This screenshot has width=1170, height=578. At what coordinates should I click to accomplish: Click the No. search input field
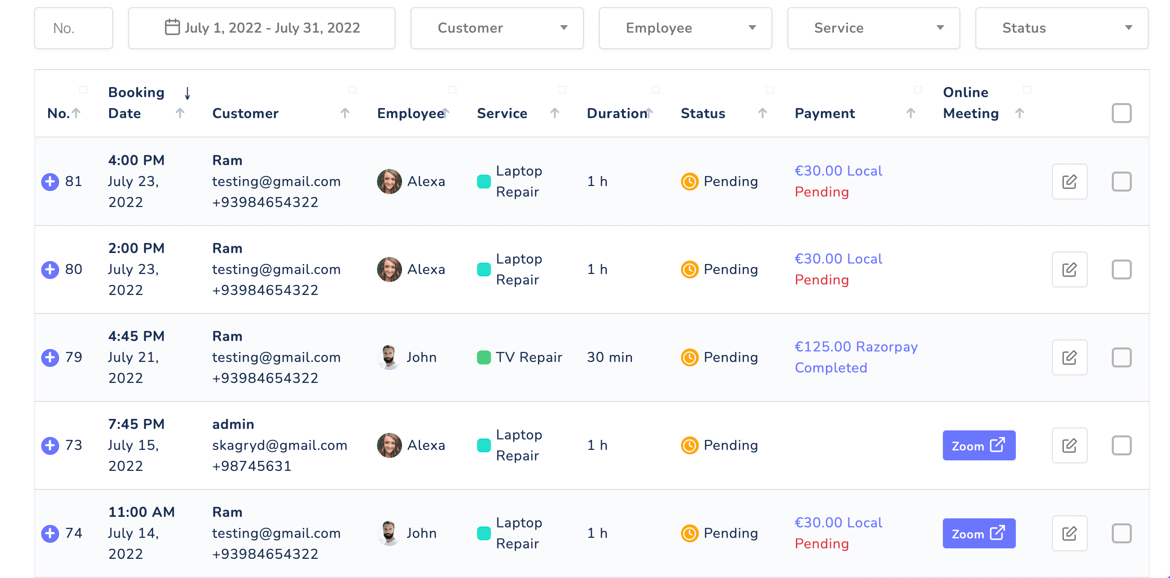[73, 28]
